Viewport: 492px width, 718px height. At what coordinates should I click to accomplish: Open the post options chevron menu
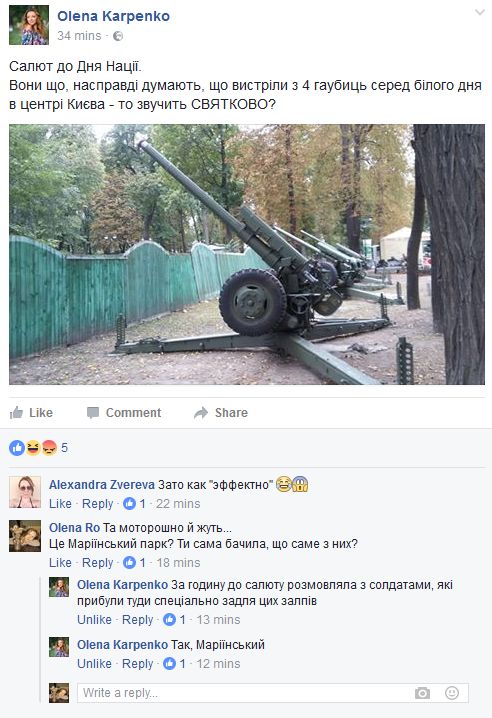480,12
